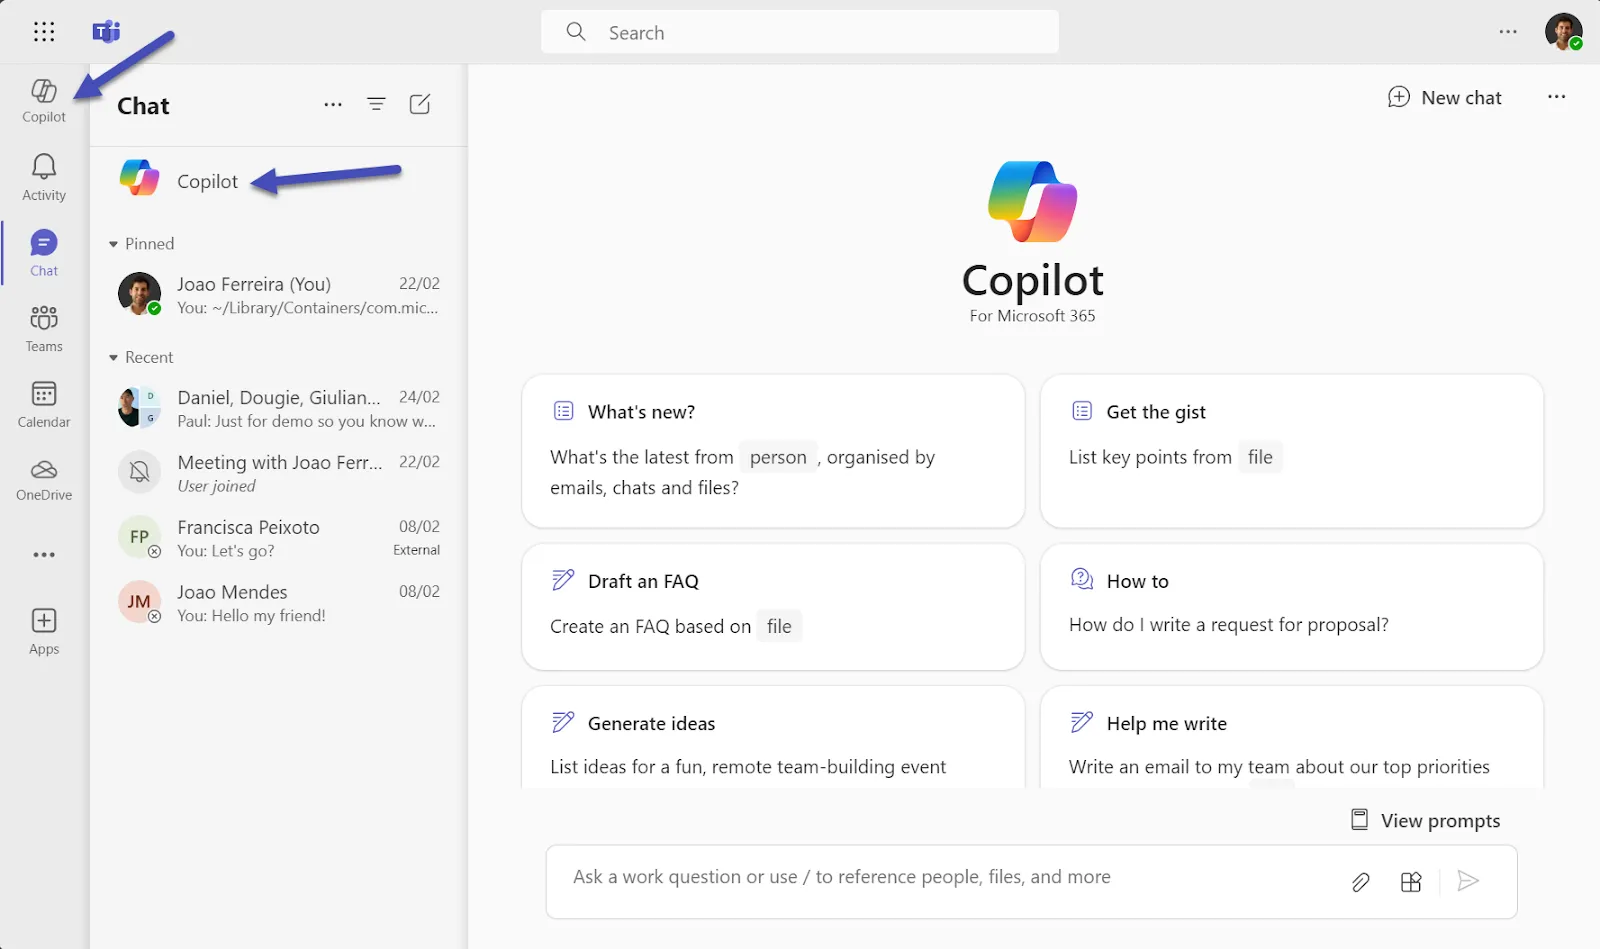Click the filter chats icon
This screenshot has height=949, width=1600.
376,104
